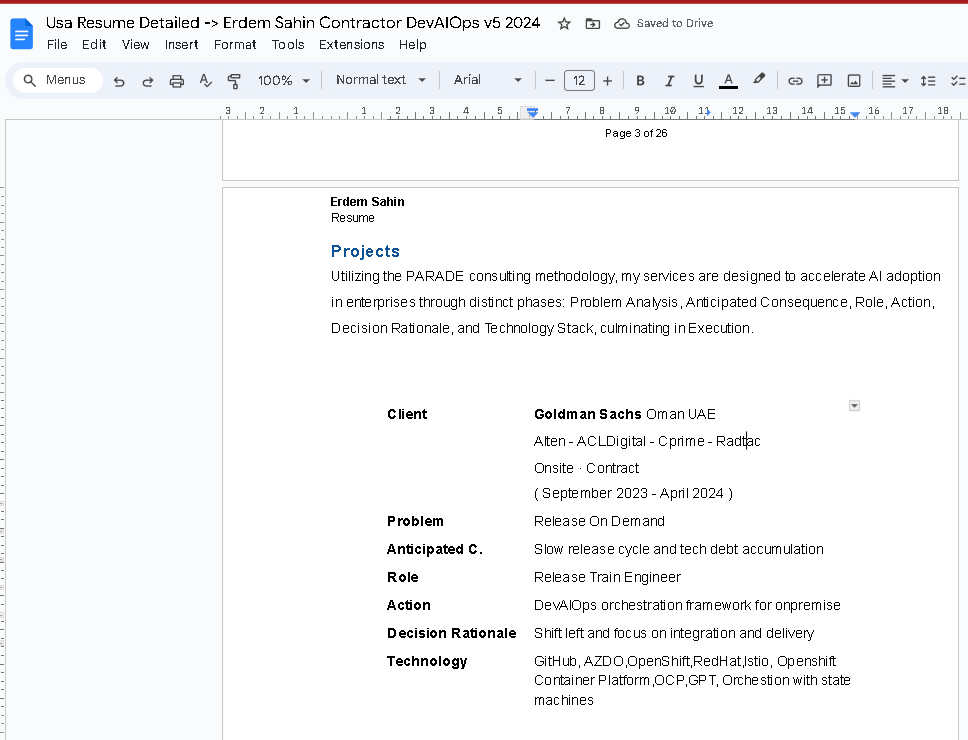Open the File menu

click(x=57, y=44)
